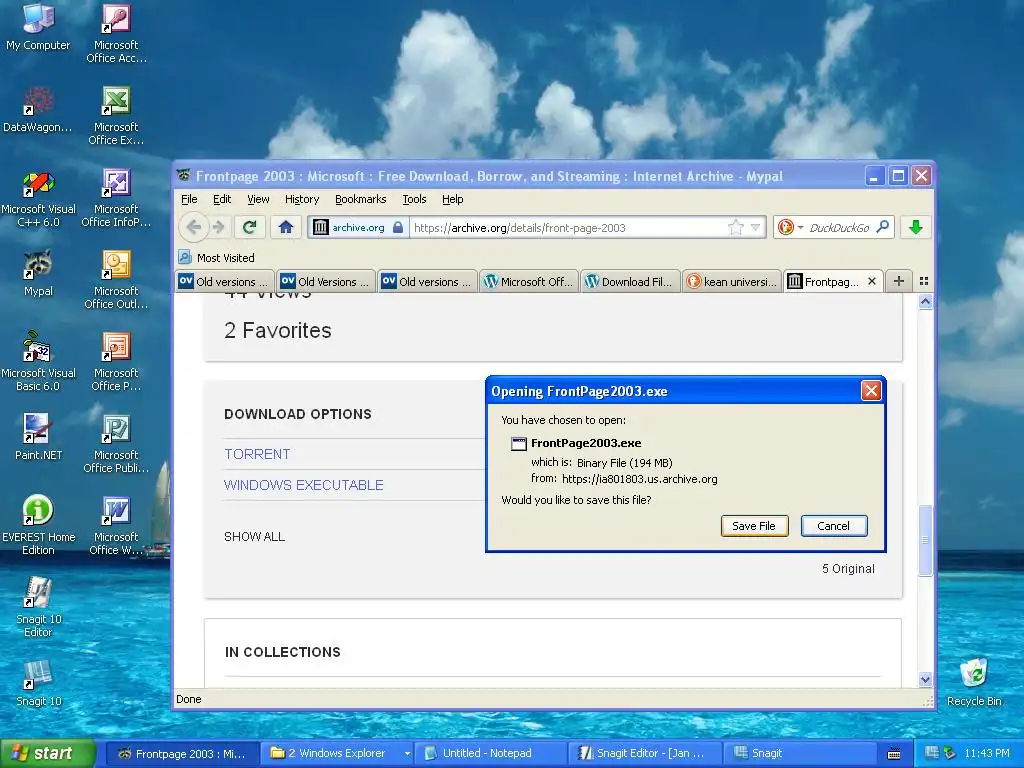Open Microsoft Office Excel shortcut
1024x768 pixels.
(116, 115)
